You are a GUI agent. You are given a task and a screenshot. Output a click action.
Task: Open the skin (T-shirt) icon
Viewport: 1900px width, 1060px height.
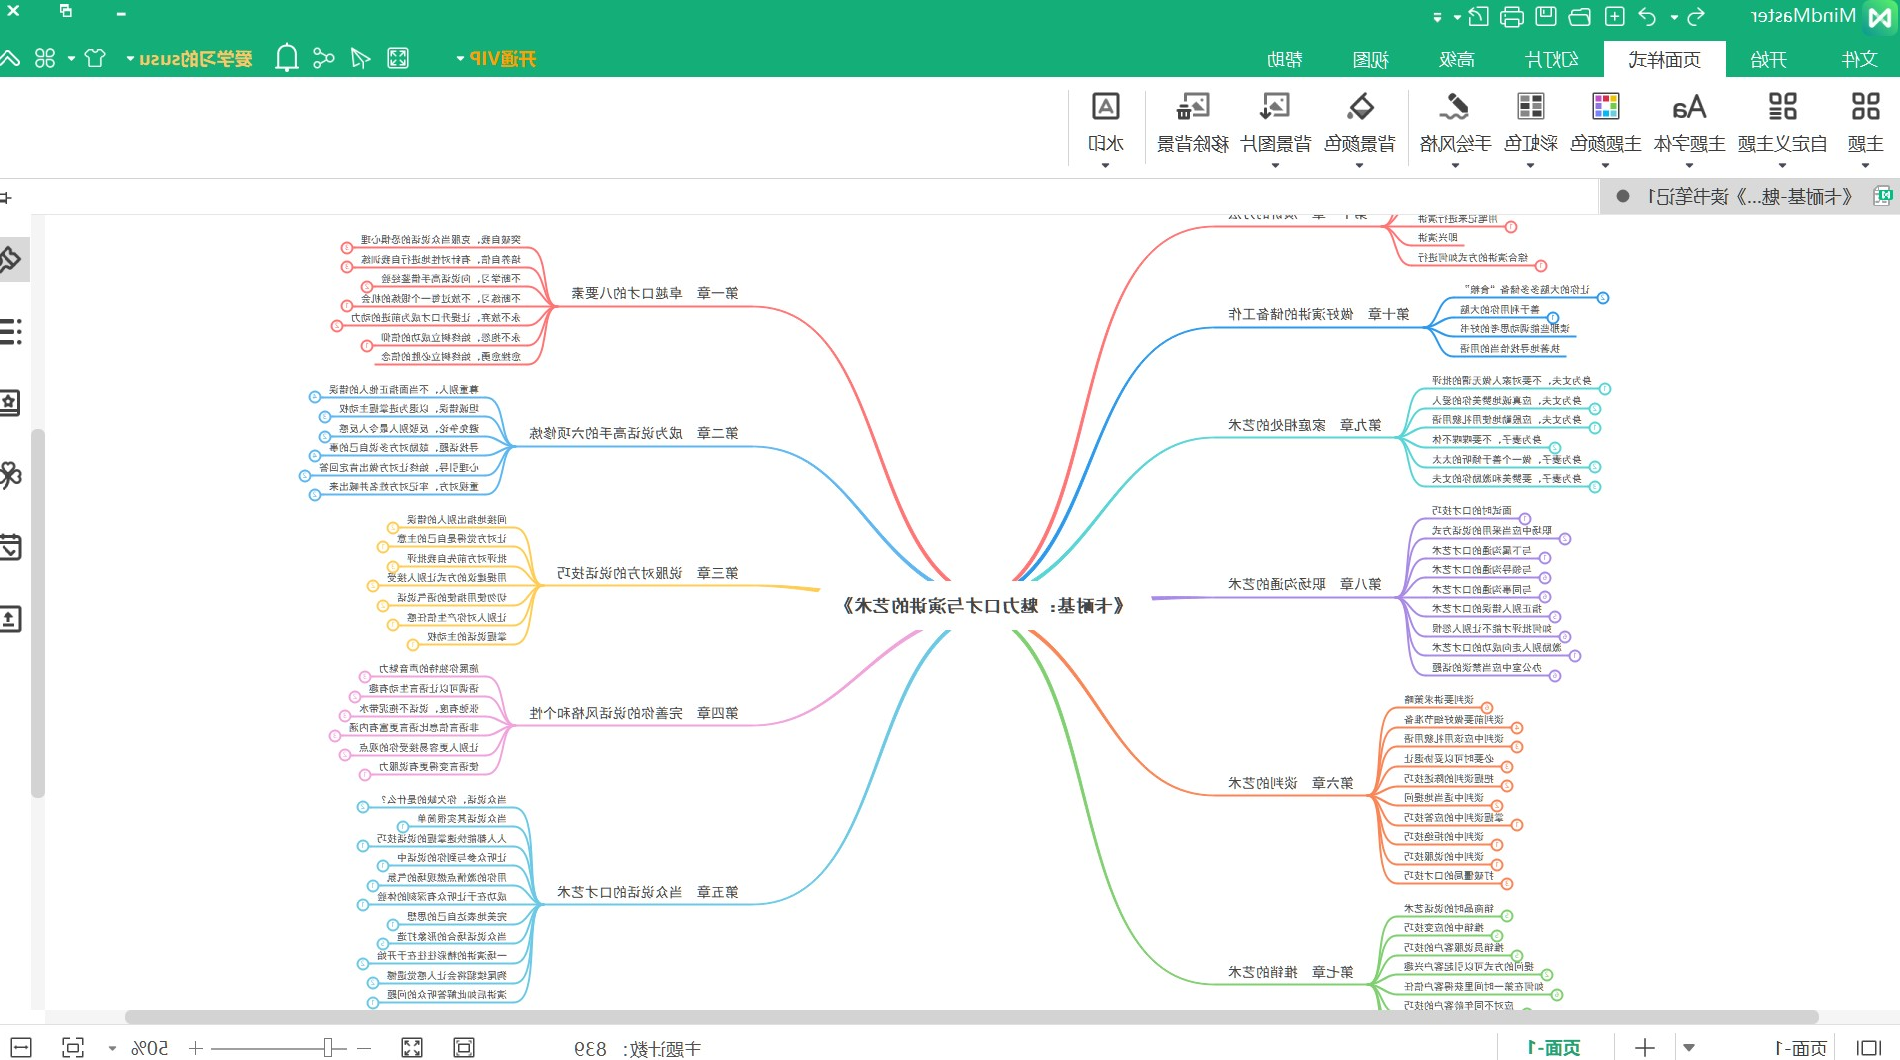[x=95, y=58]
